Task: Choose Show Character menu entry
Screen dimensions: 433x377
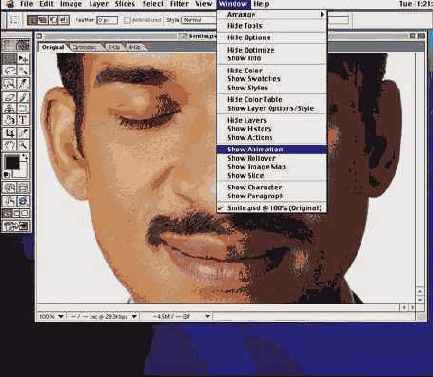Action: (271, 187)
